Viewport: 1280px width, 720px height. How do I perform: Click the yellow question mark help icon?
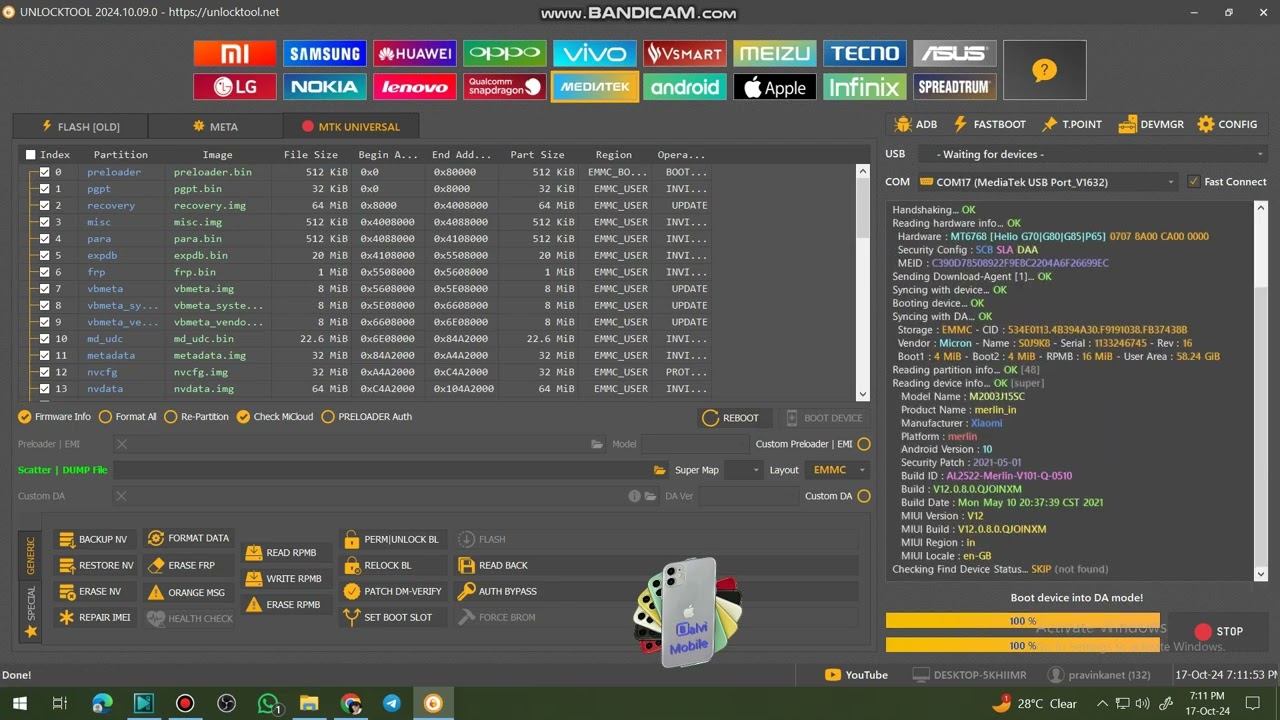pyautogui.click(x=1044, y=70)
